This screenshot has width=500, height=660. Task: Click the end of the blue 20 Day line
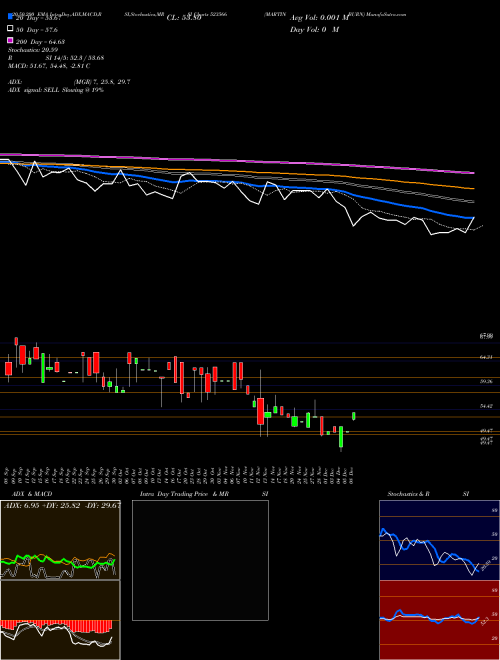tap(473, 218)
